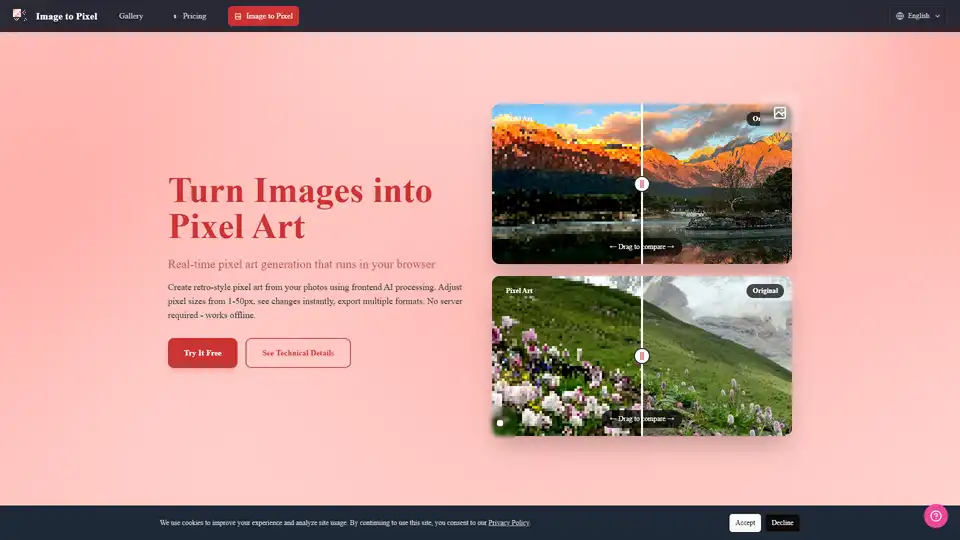Click the red Image to Pixel nav button
Viewport: 960px width, 540px height.
263,16
